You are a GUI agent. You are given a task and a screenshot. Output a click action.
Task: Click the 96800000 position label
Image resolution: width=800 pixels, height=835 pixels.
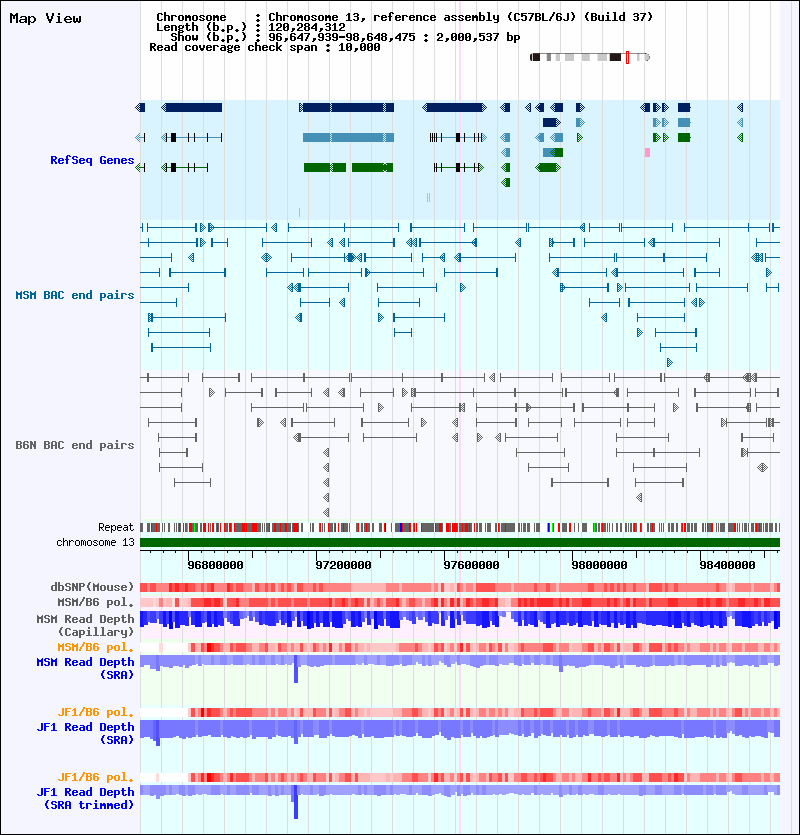[x=215, y=565]
